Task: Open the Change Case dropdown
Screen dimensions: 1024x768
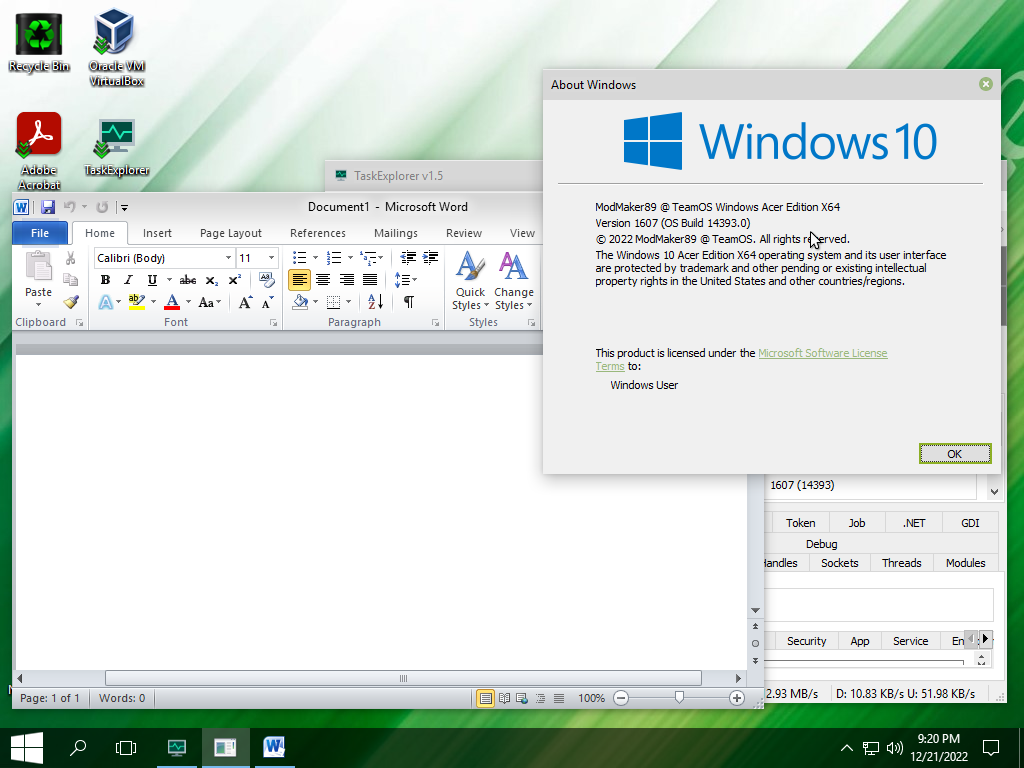Action: (210, 302)
